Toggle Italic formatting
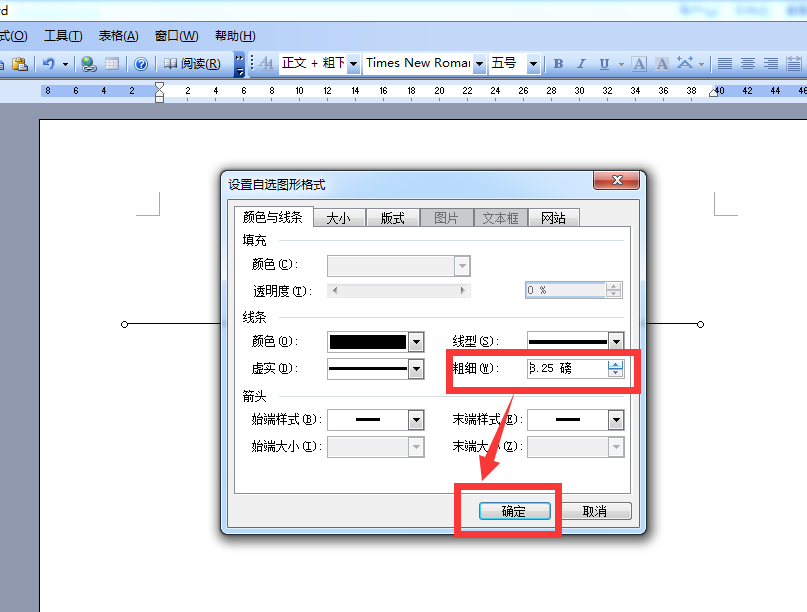The height and width of the screenshot is (612, 807). coord(581,64)
